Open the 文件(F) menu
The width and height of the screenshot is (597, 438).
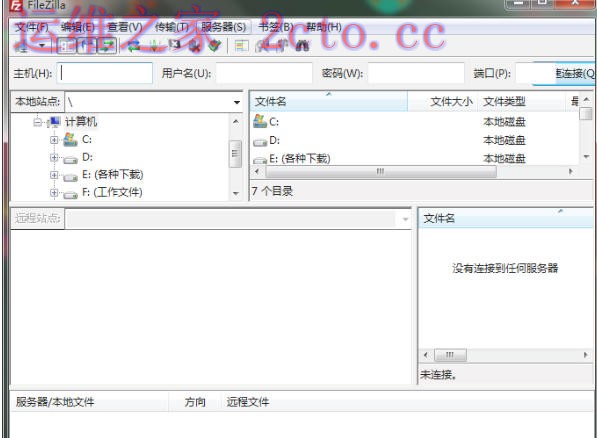point(32,27)
